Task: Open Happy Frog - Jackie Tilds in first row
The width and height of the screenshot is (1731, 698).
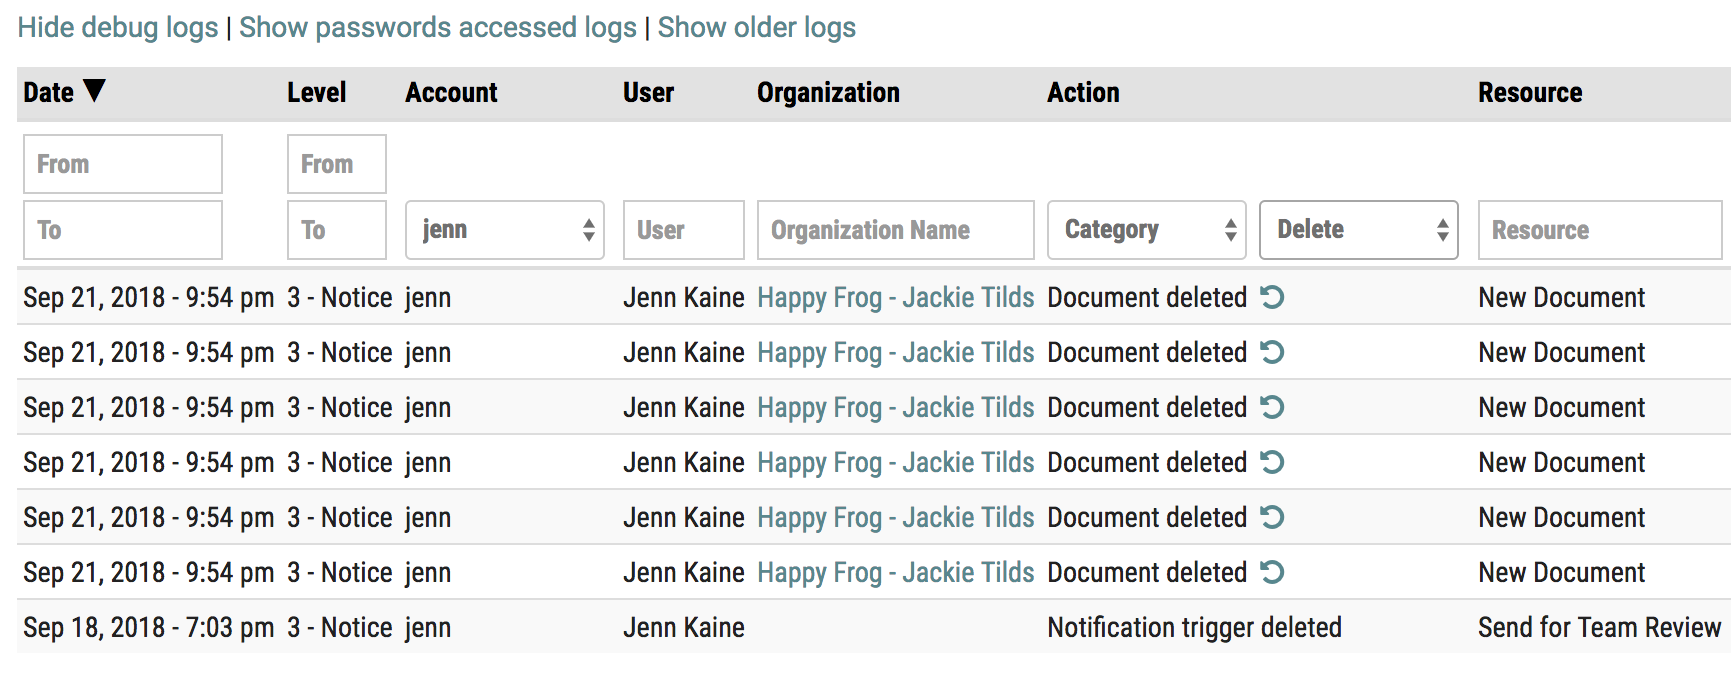Action: [895, 297]
